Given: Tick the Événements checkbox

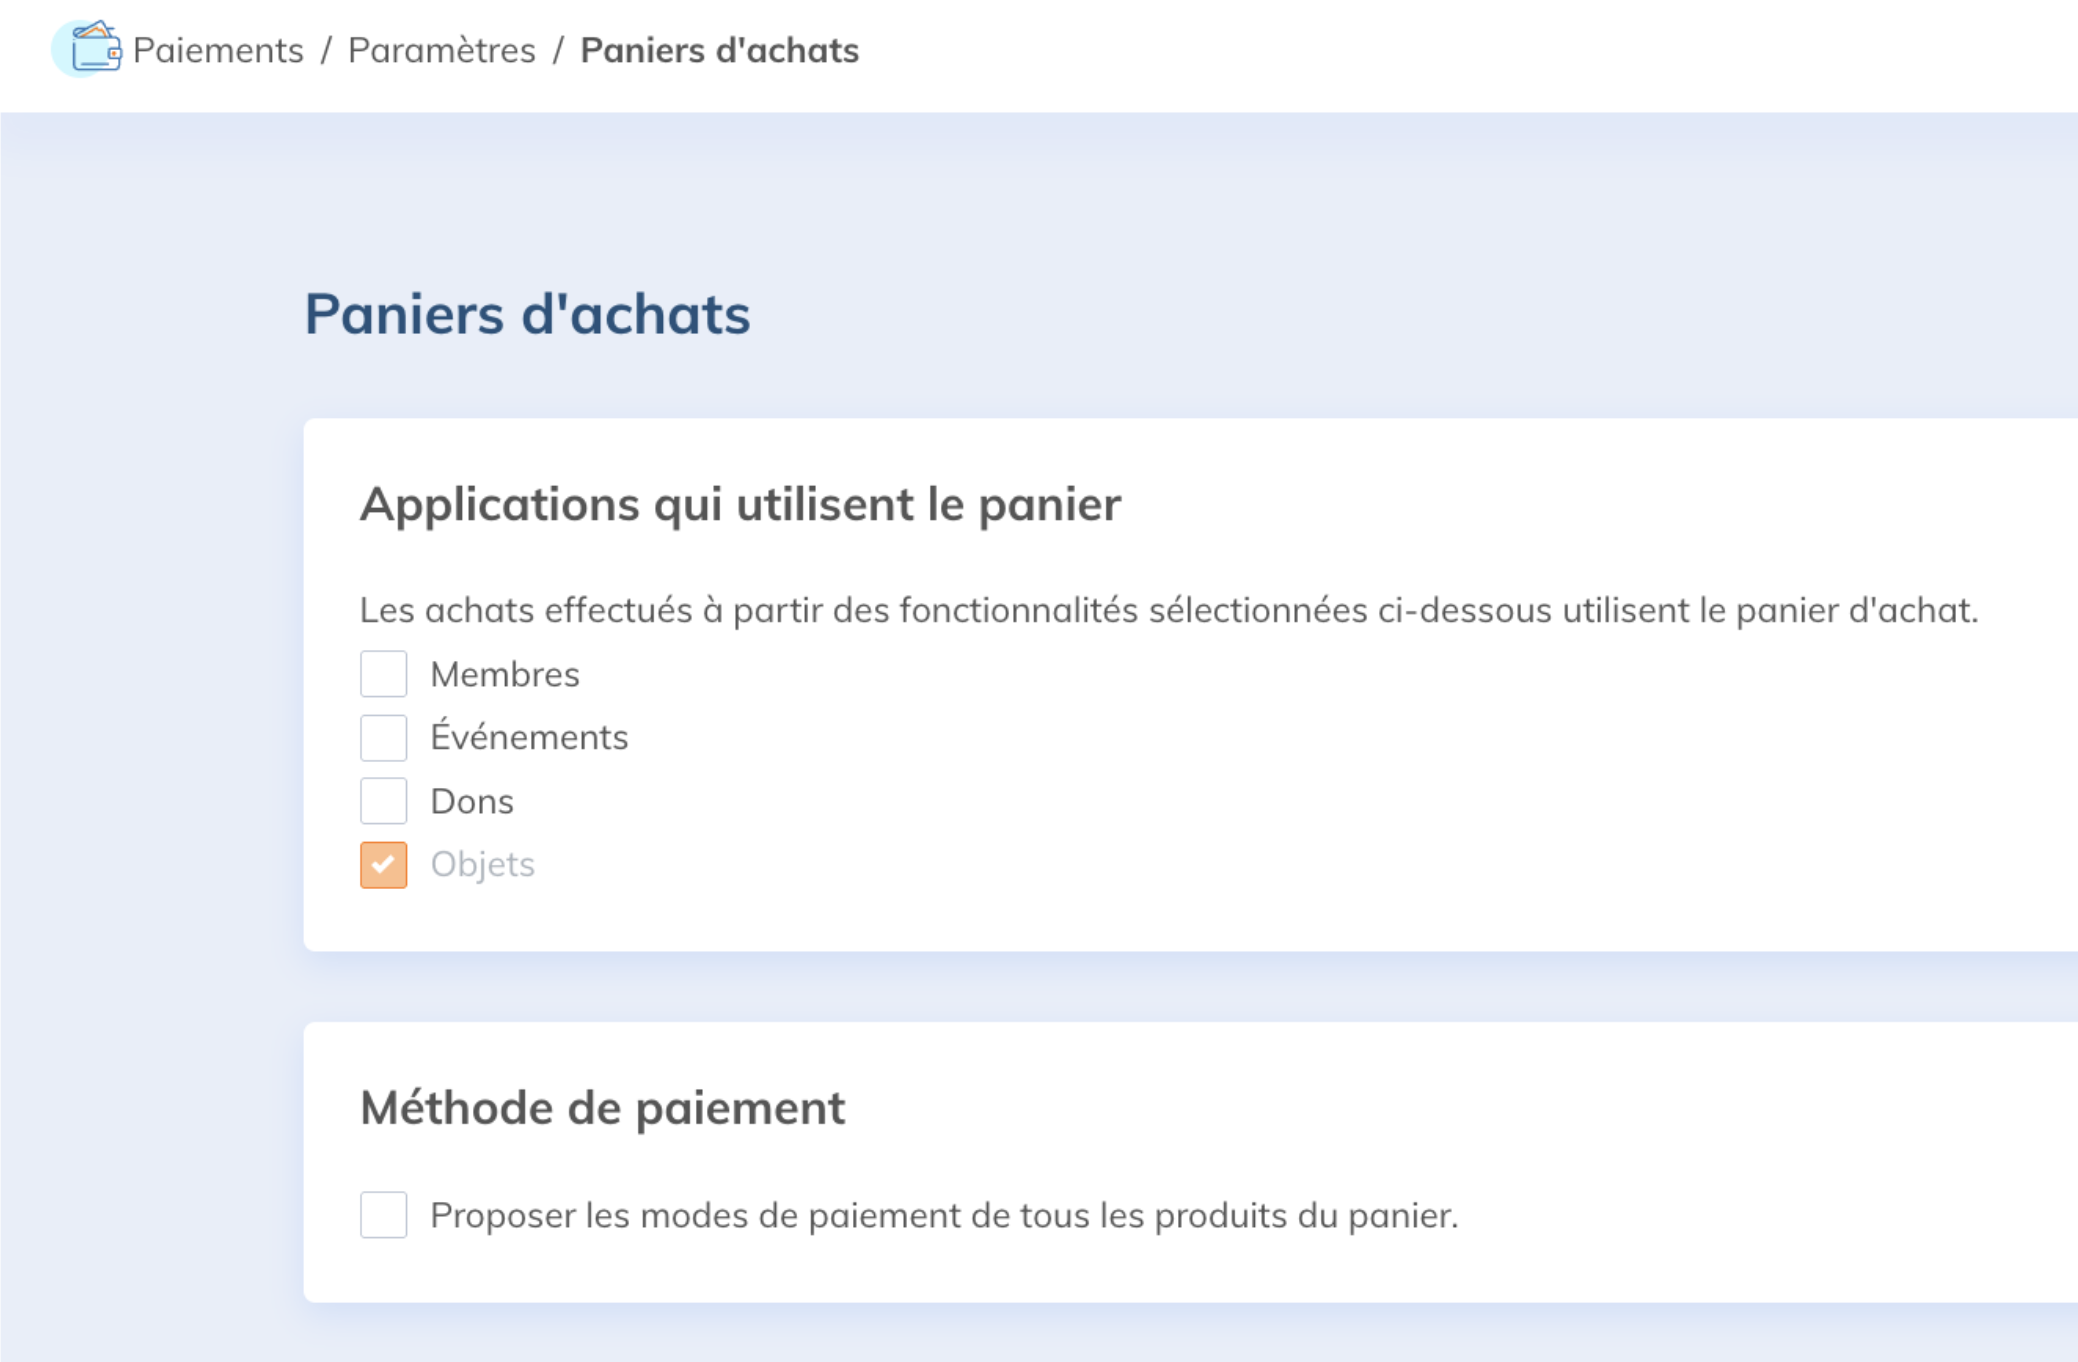Looking at the screenshot, I should pos(384,738).
